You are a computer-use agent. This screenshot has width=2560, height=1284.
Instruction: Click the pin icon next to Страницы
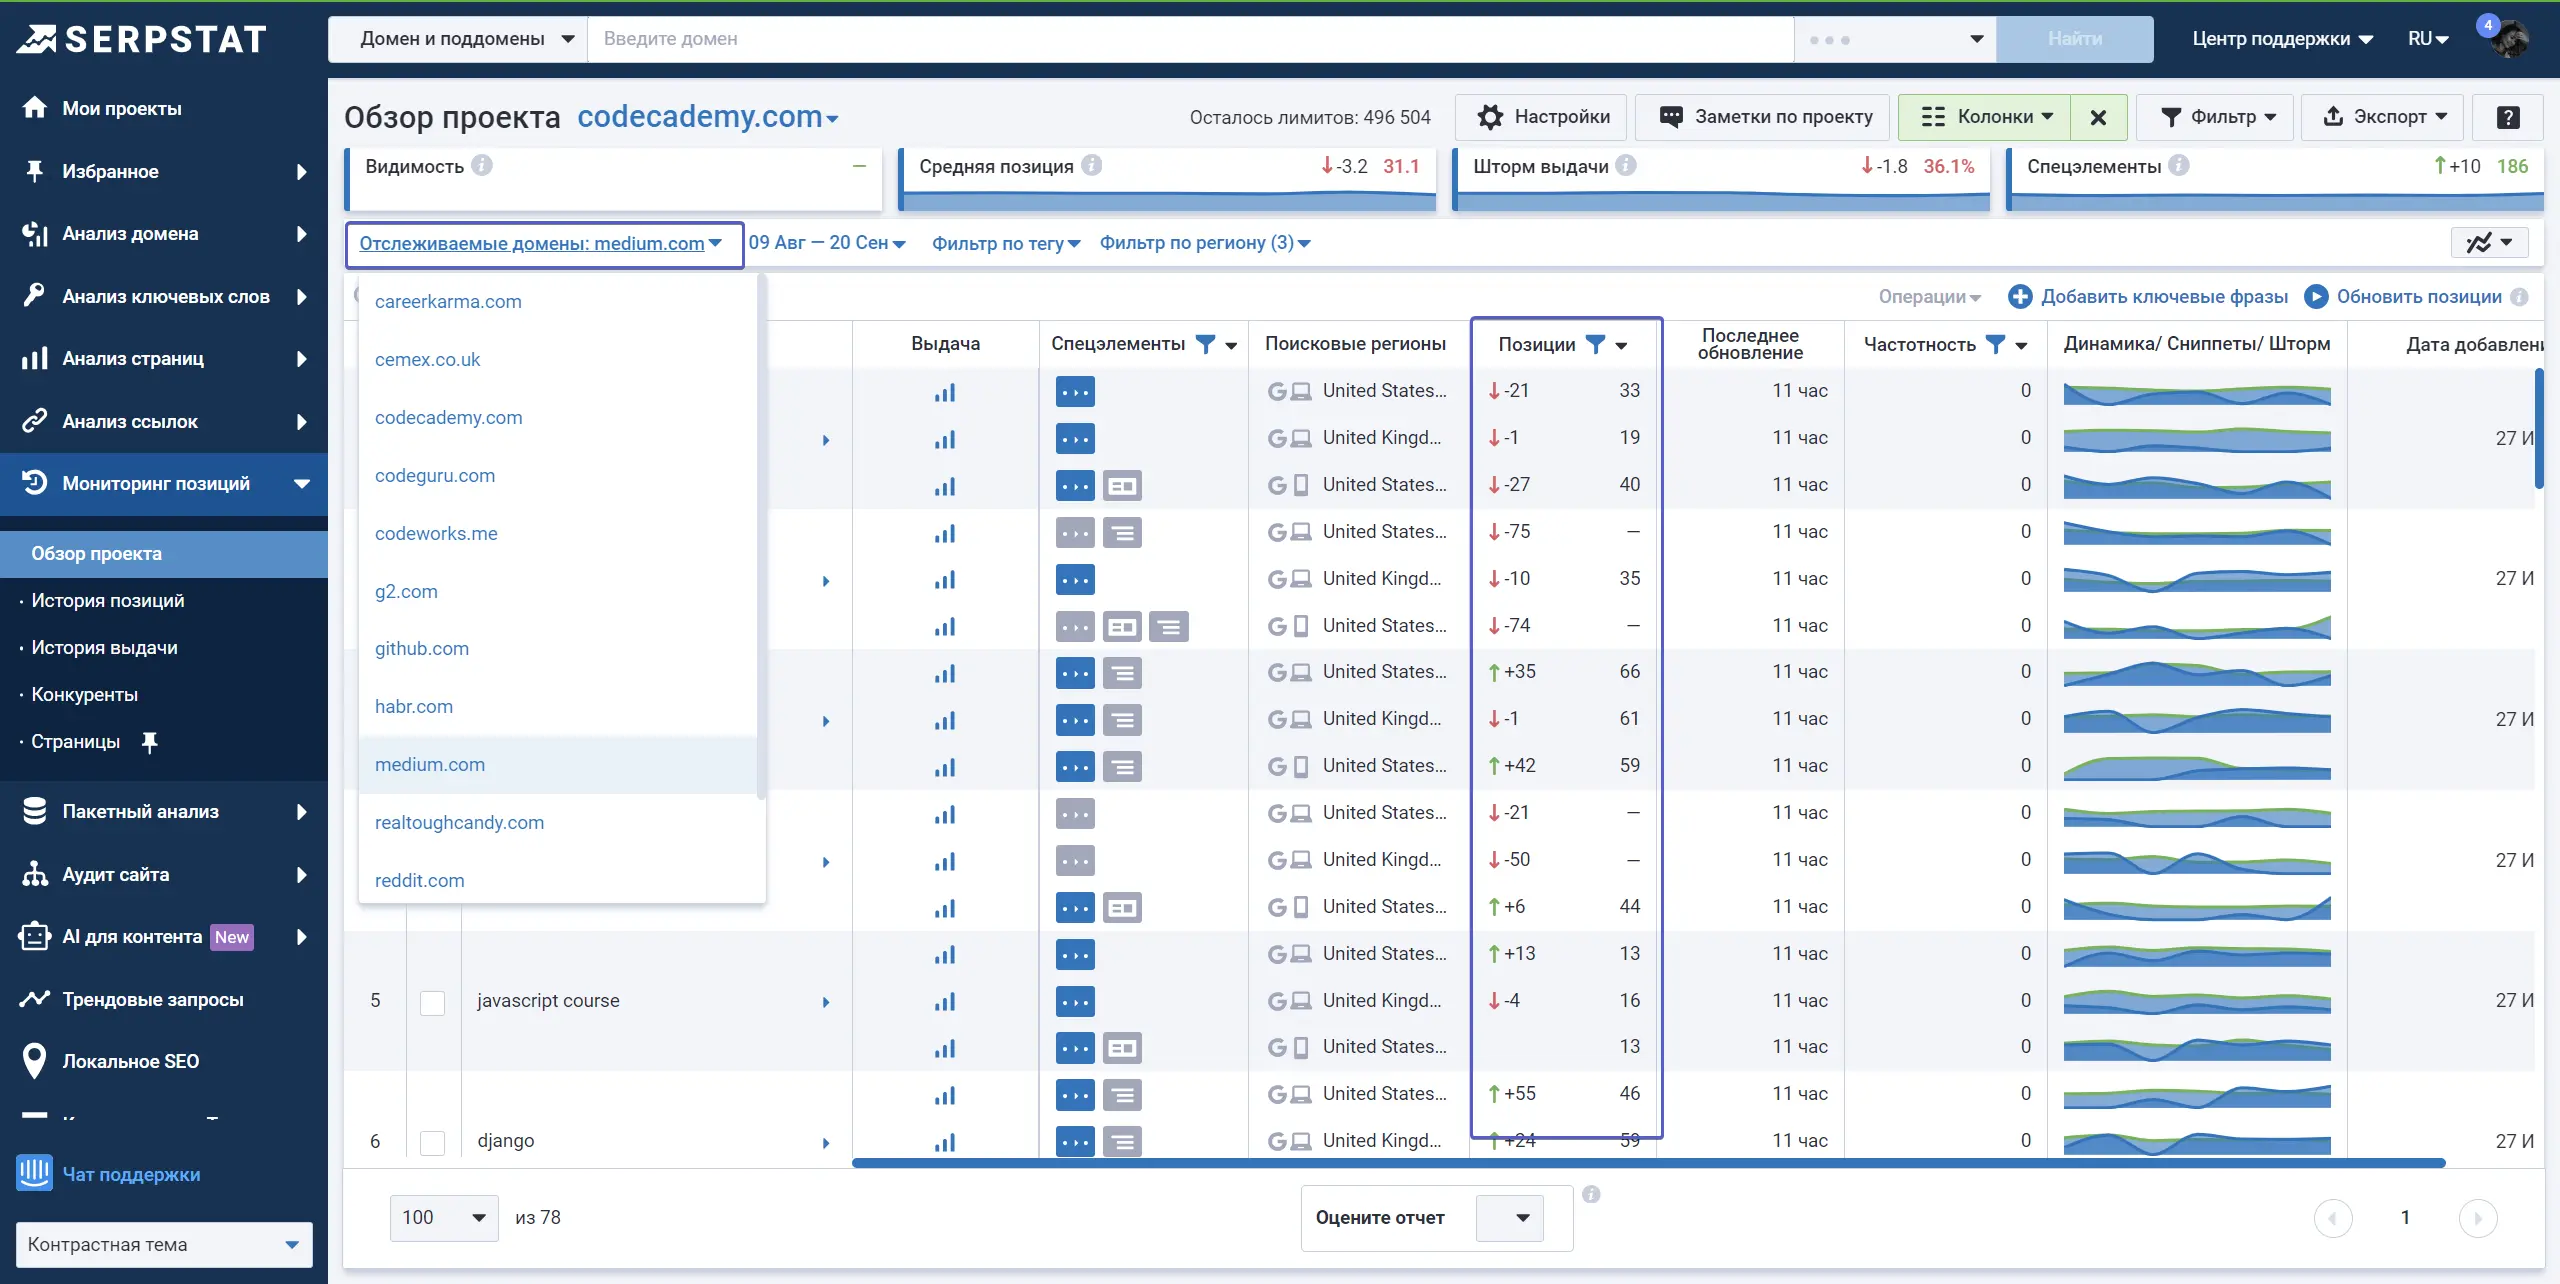(x=149, y=742)
